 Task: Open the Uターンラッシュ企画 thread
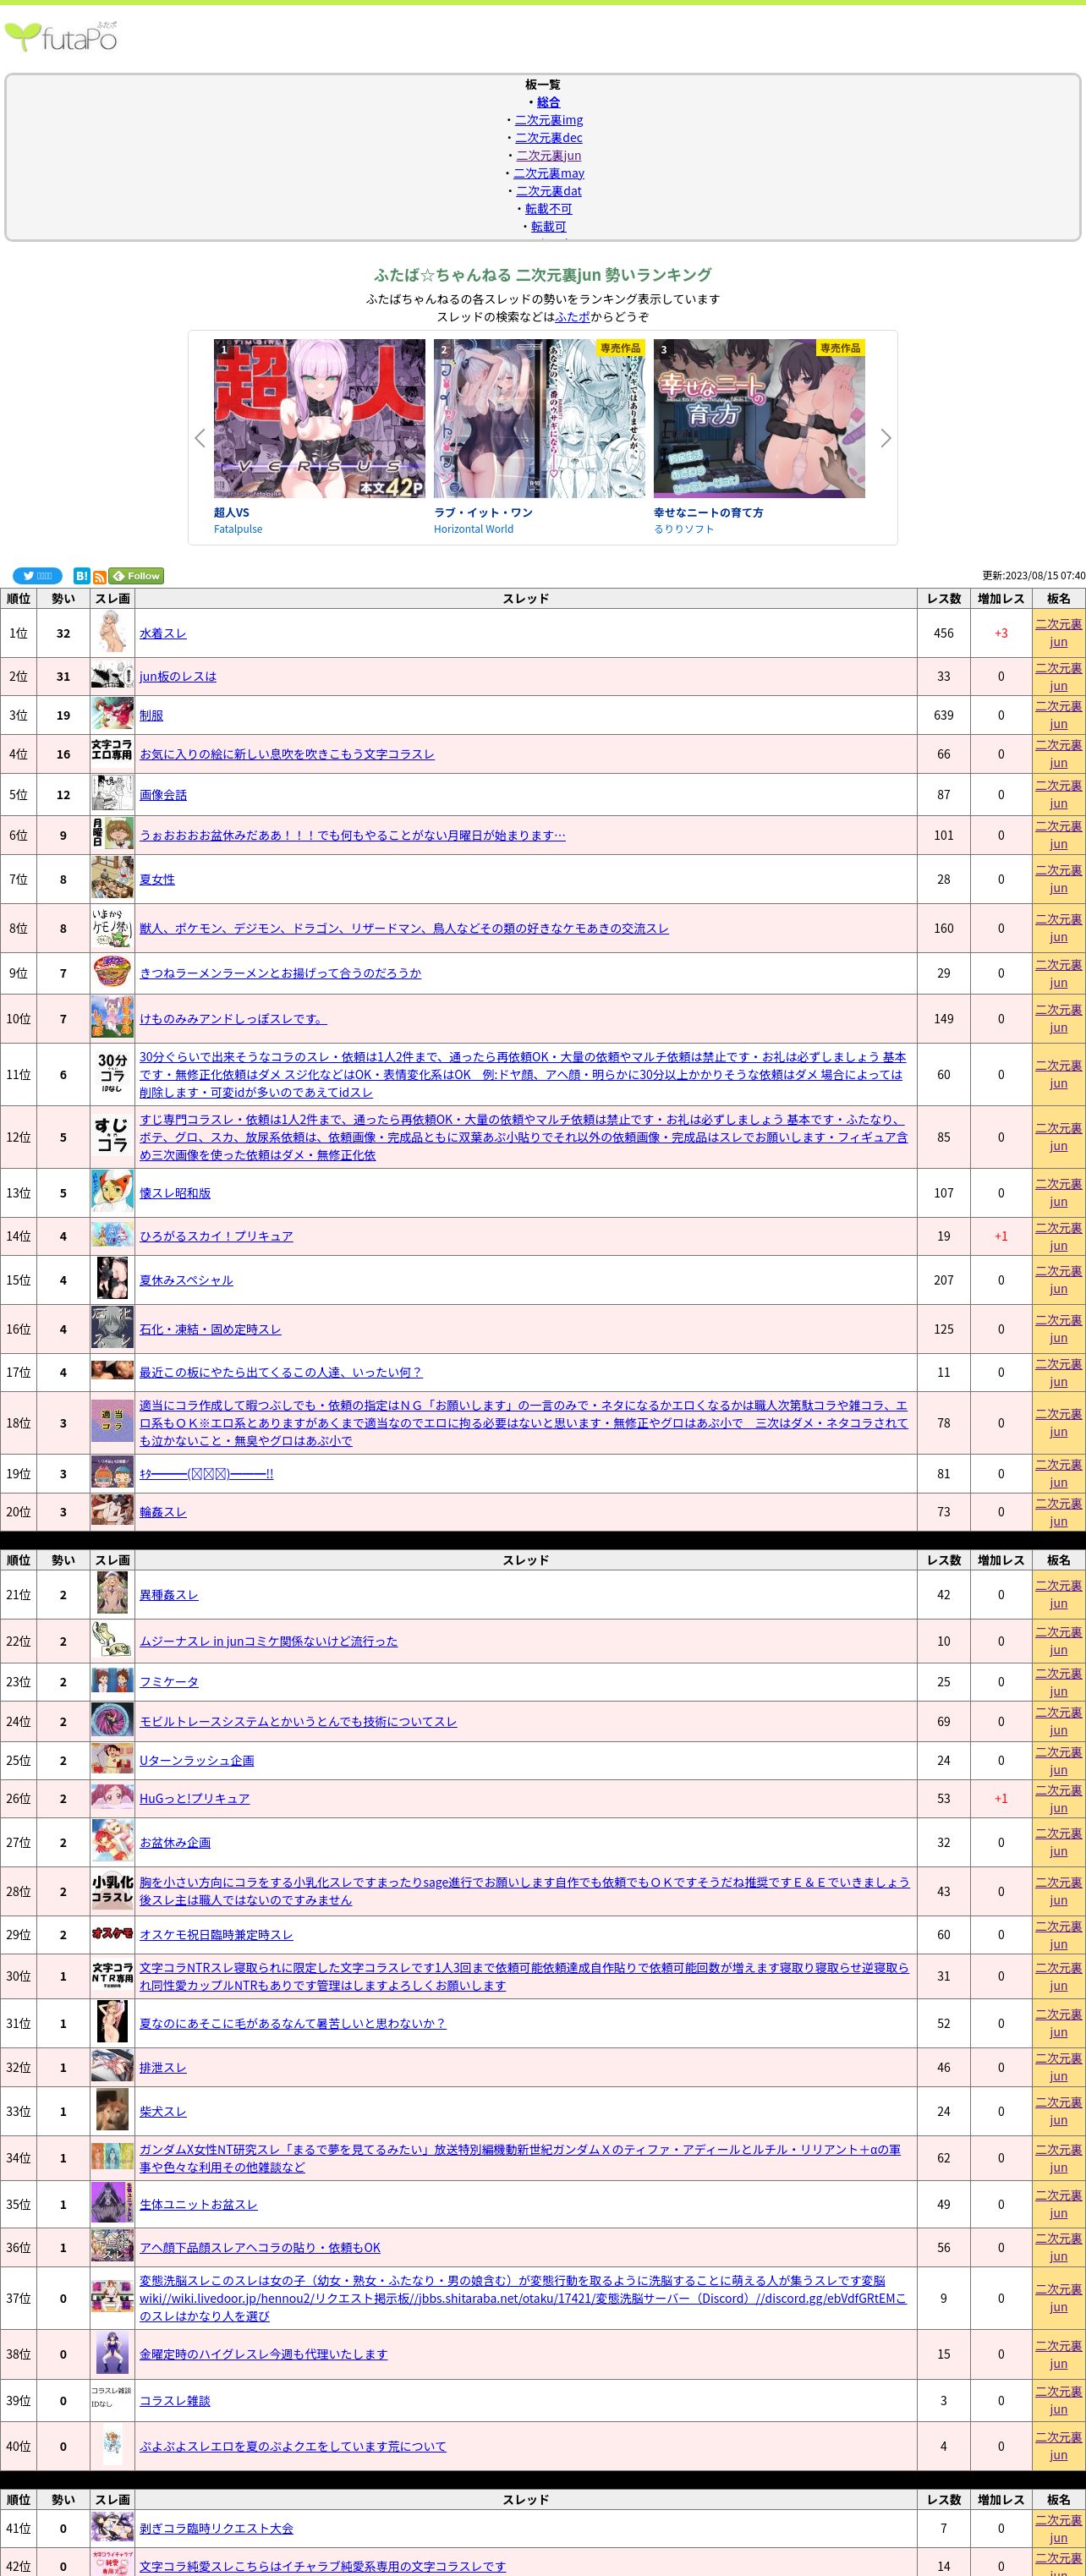coord(197,1761)
